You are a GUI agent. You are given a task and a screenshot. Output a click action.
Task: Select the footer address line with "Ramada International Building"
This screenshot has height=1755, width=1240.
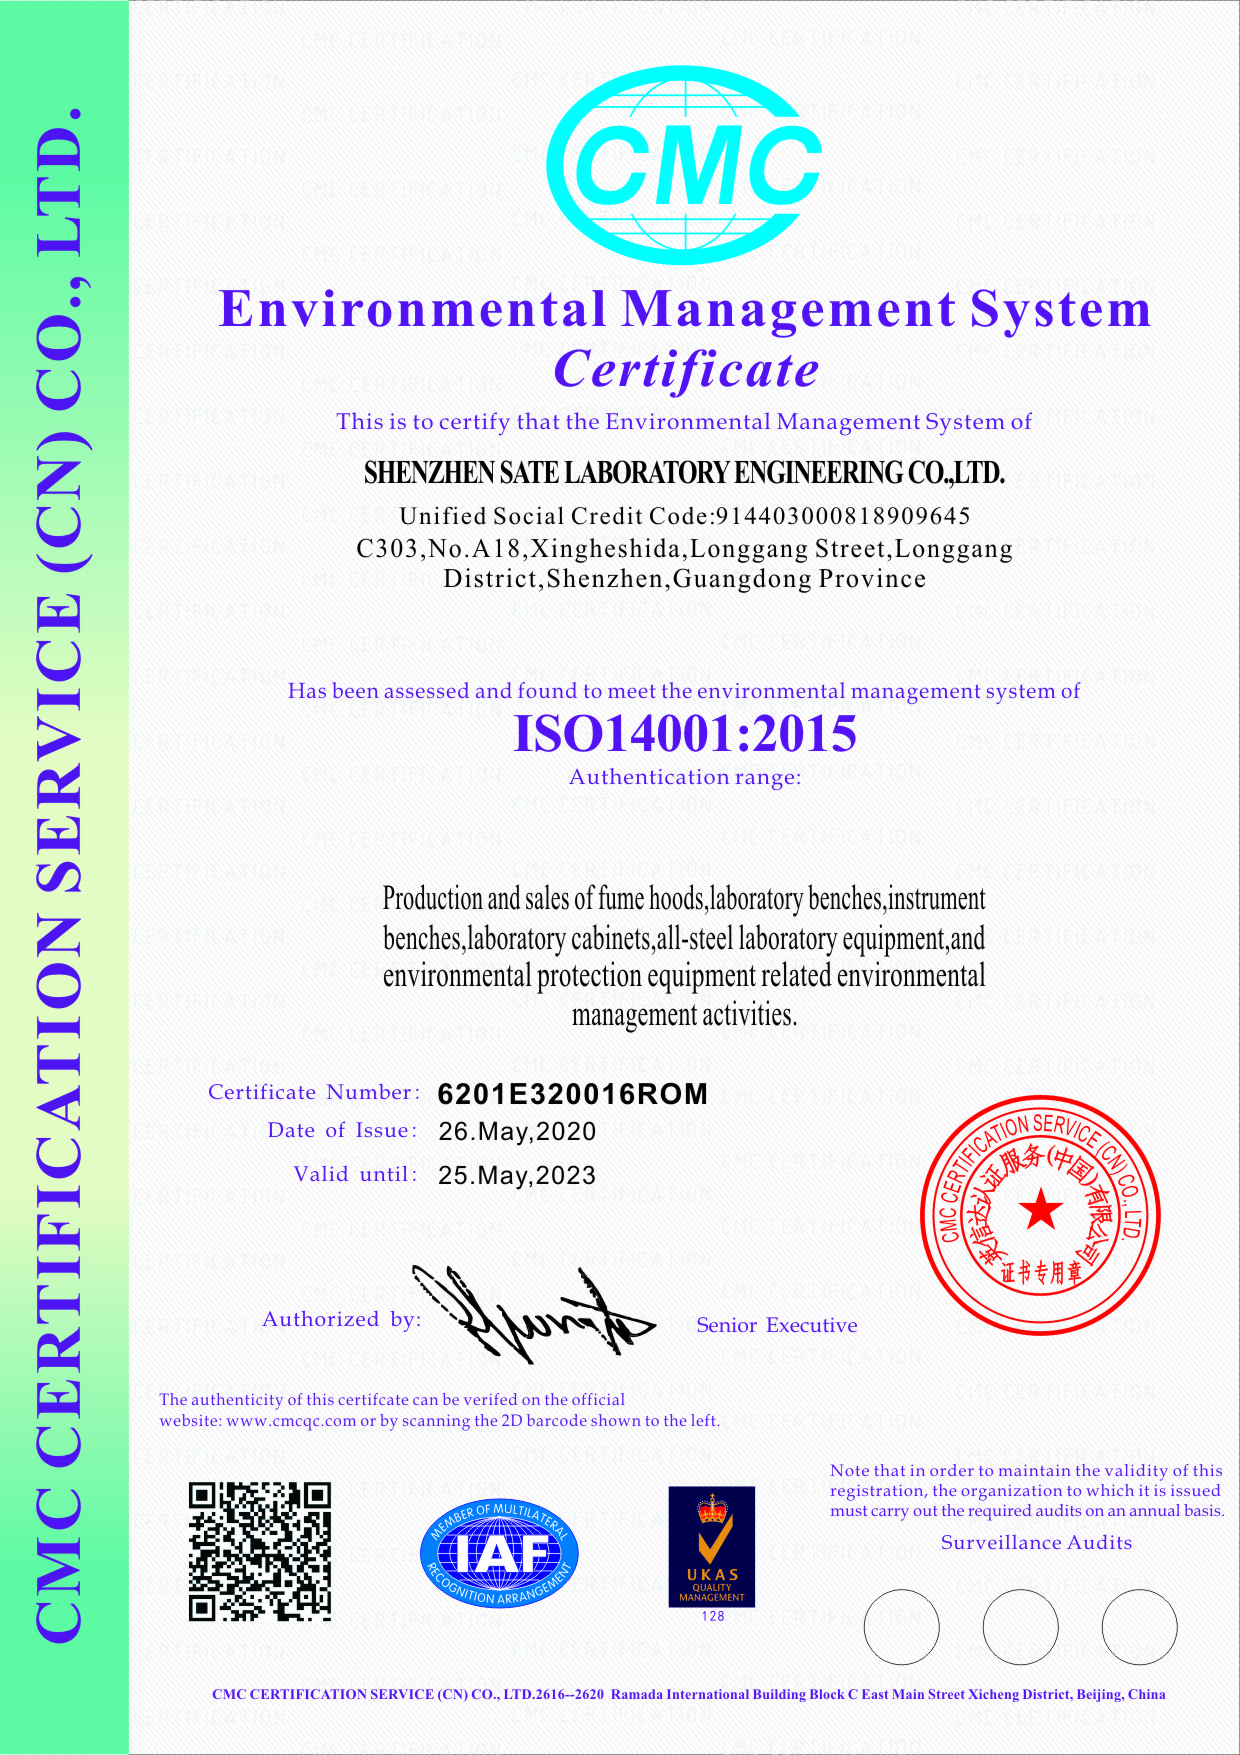tap(689, 1694)
